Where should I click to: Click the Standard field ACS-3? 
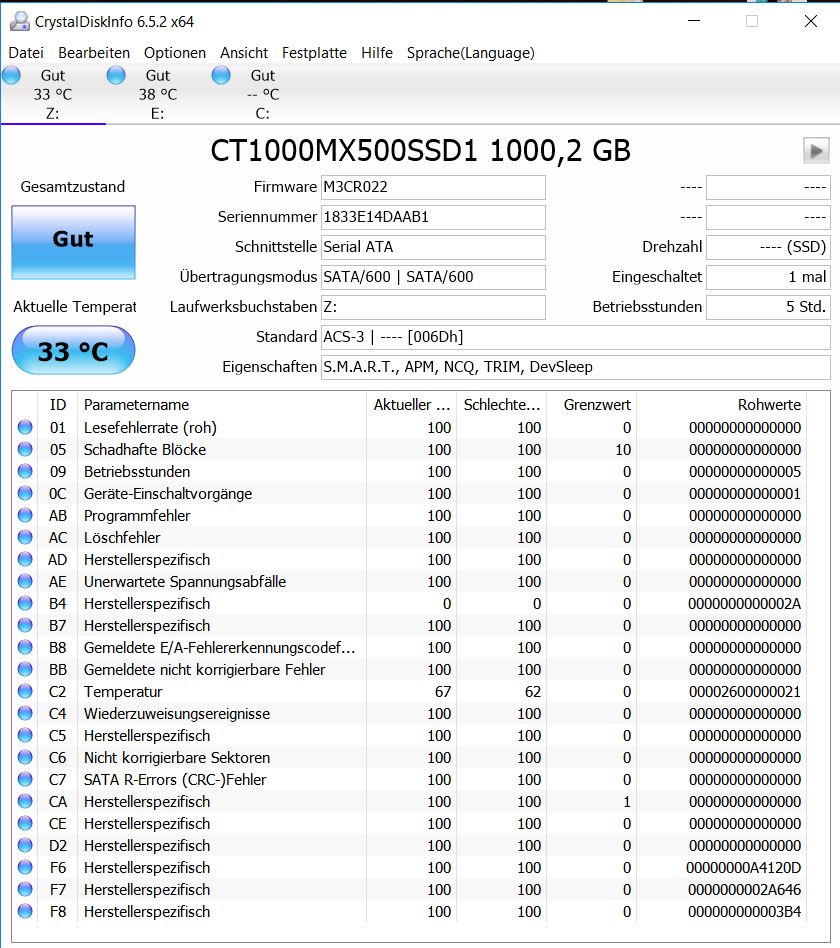click(576, 337)
